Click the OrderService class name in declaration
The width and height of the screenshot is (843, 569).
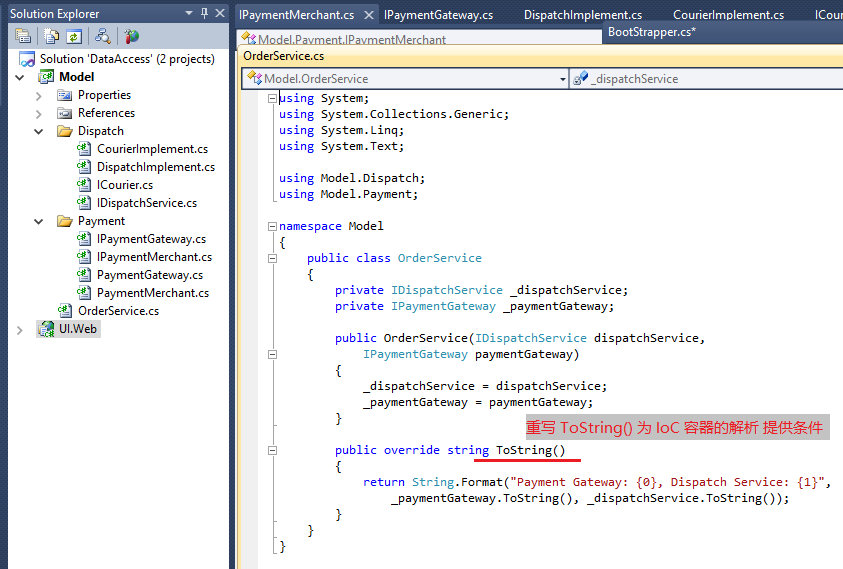point(440,258)
